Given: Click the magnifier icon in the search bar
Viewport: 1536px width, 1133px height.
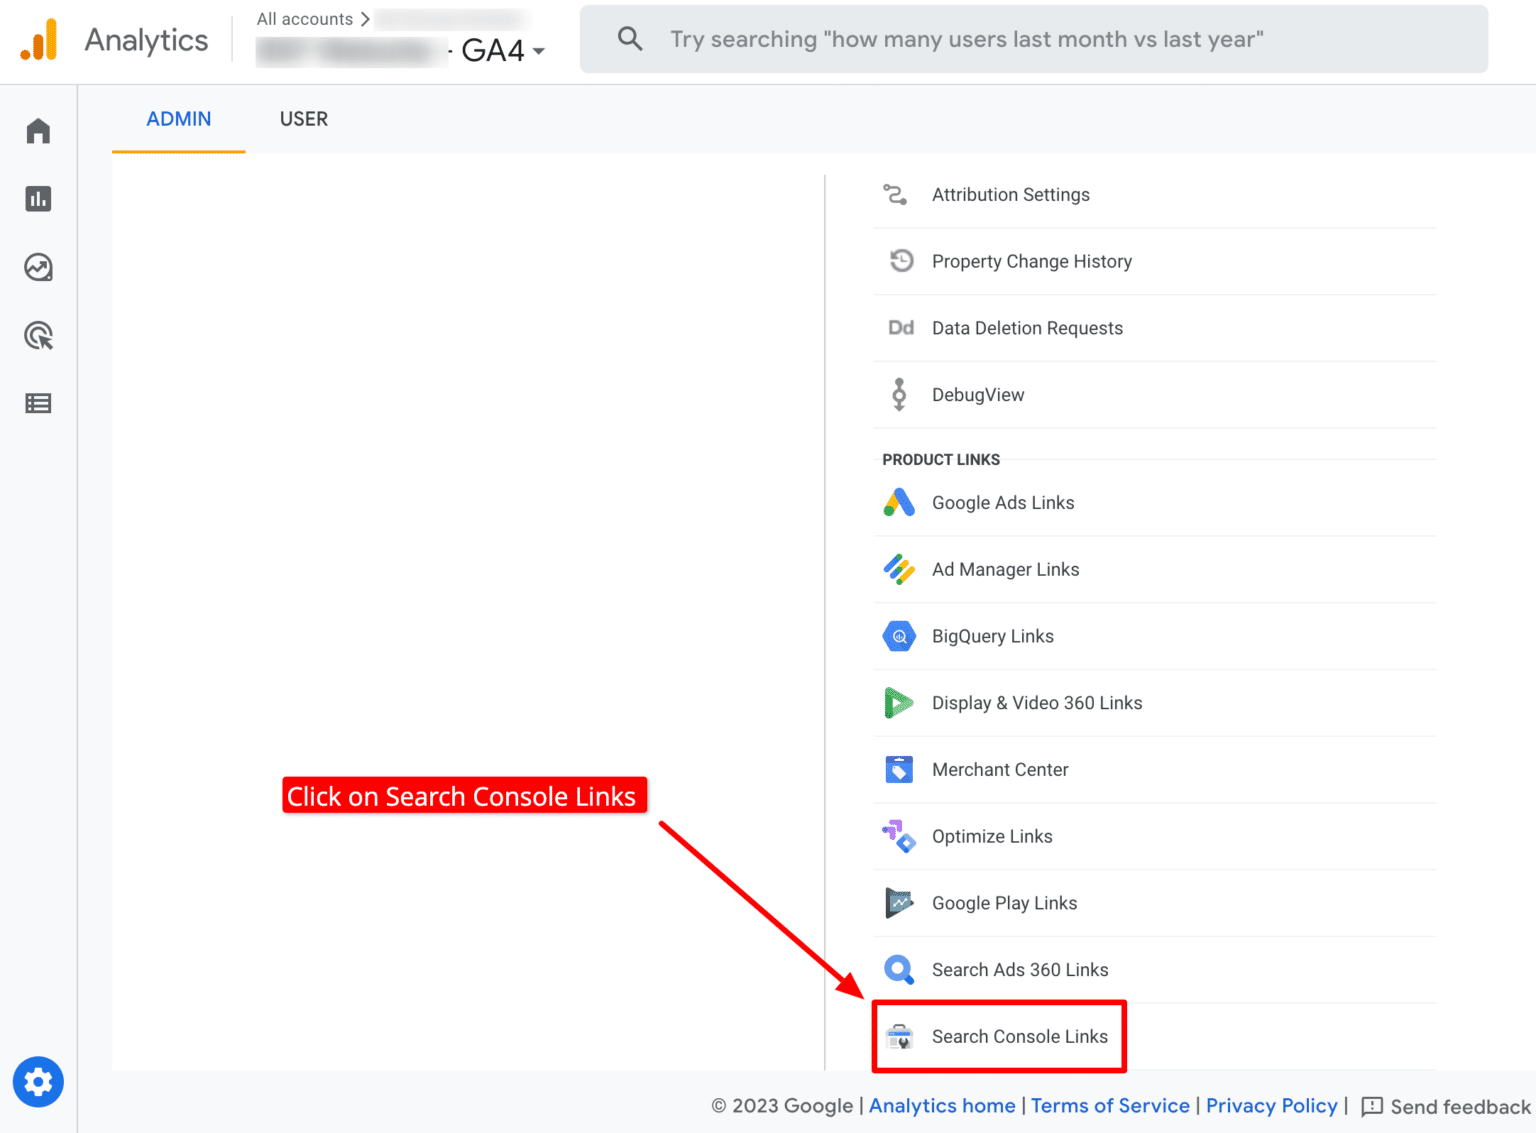Looking at the screenshot, I should click(x=629, y=38).
